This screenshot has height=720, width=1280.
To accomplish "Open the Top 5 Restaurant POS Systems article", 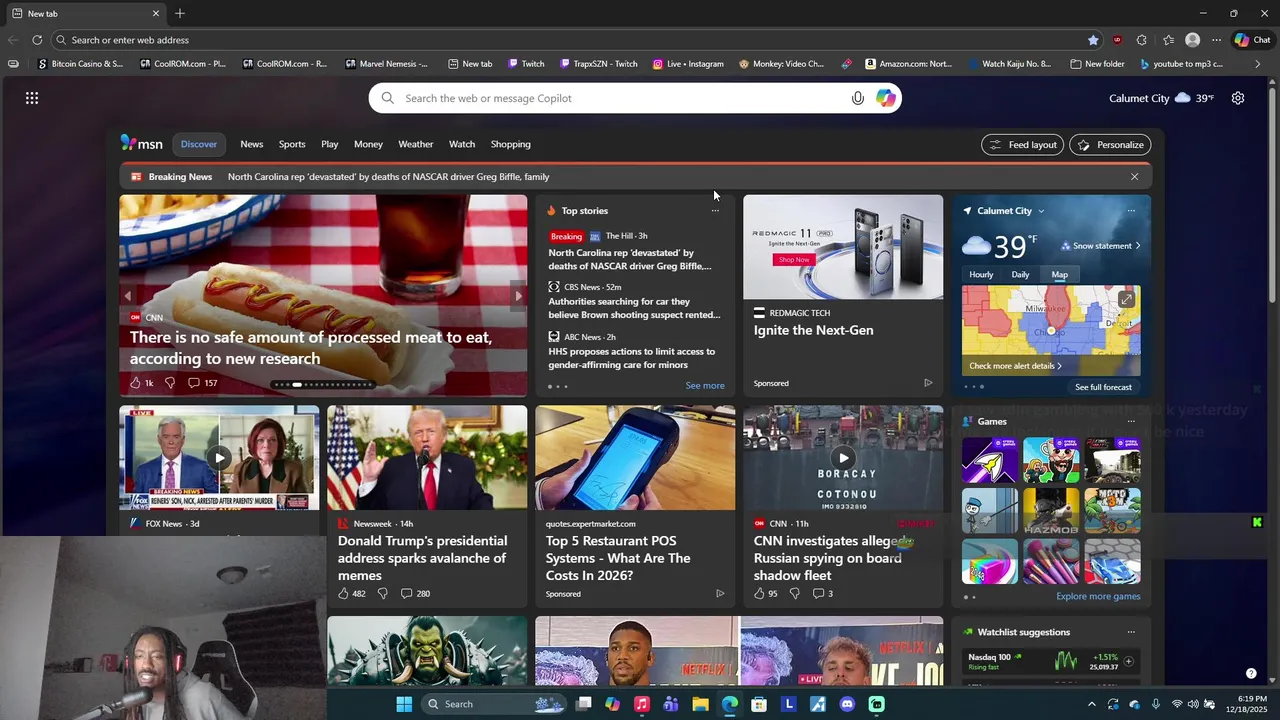I will coord(620,558).
